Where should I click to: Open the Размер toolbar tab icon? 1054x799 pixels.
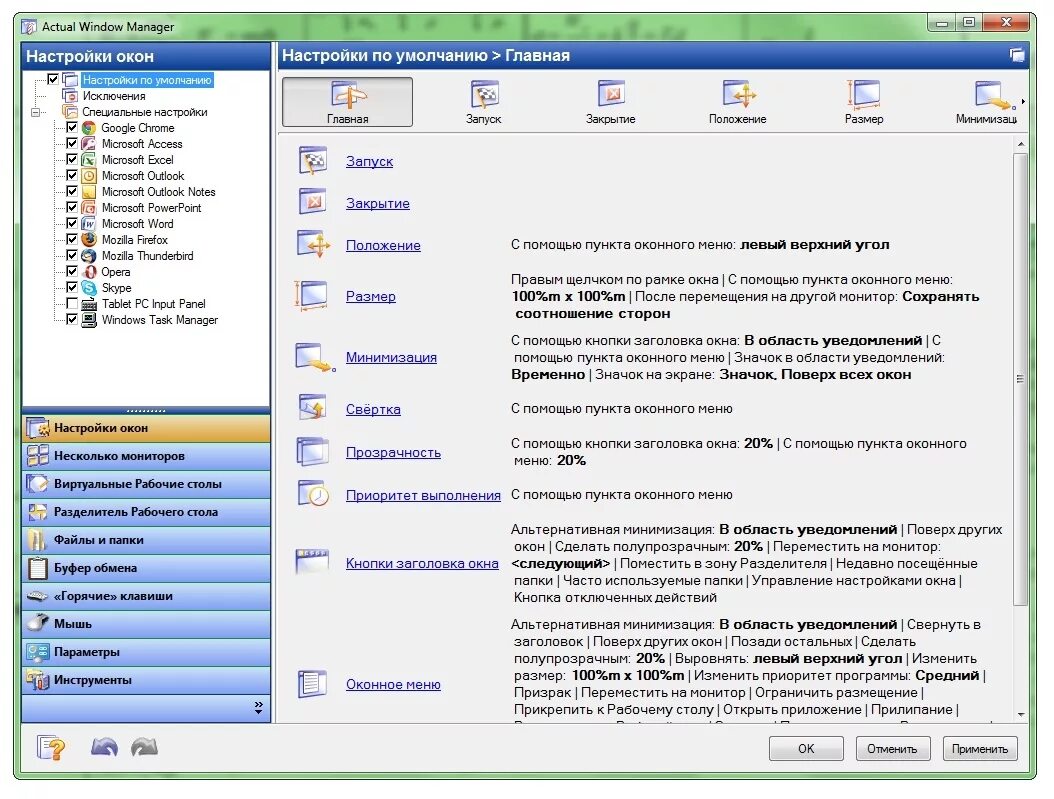pos(864,94)
